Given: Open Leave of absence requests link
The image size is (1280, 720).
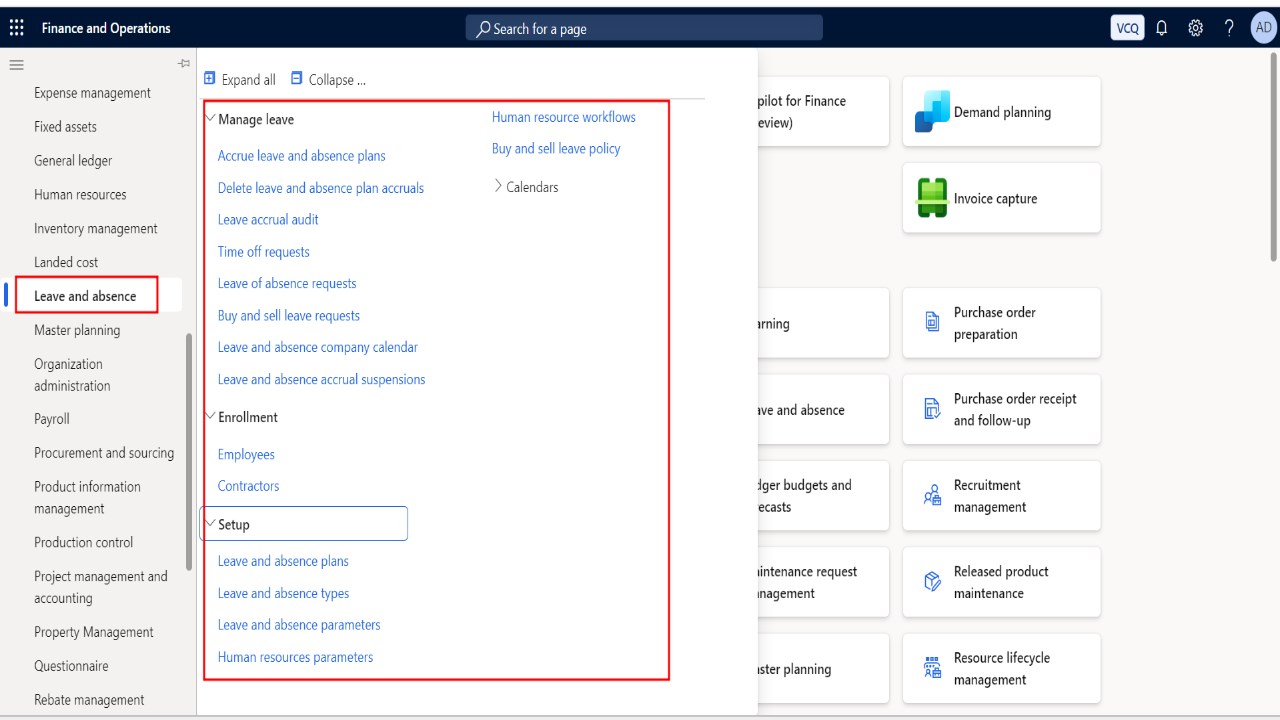Looking at the screenshot, I should (287, 284).
